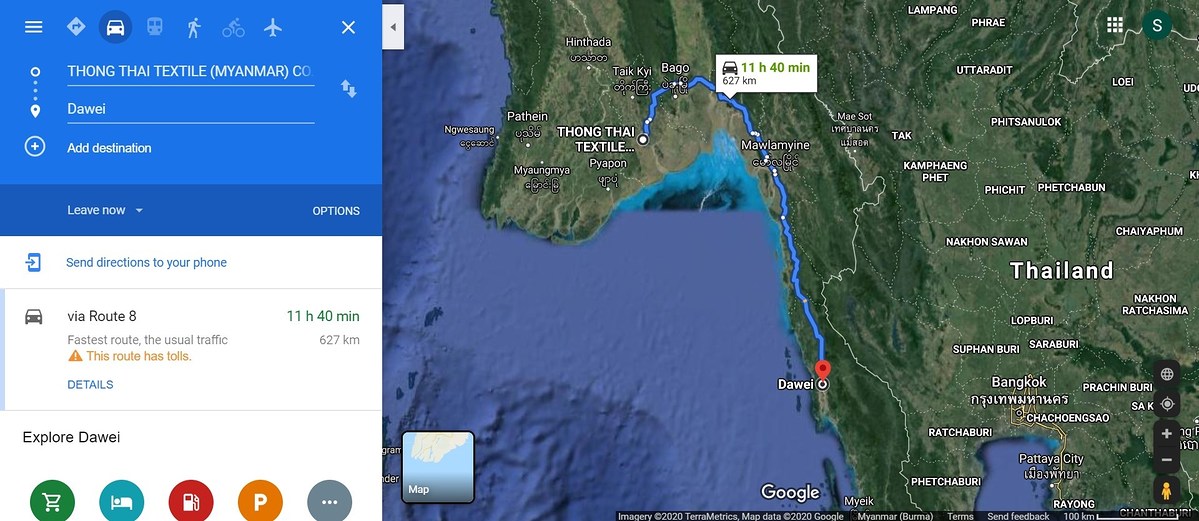Open the Google account avatar S
The width and height of the screenshot is (1199, 521).
click(x=1157, y=25)
